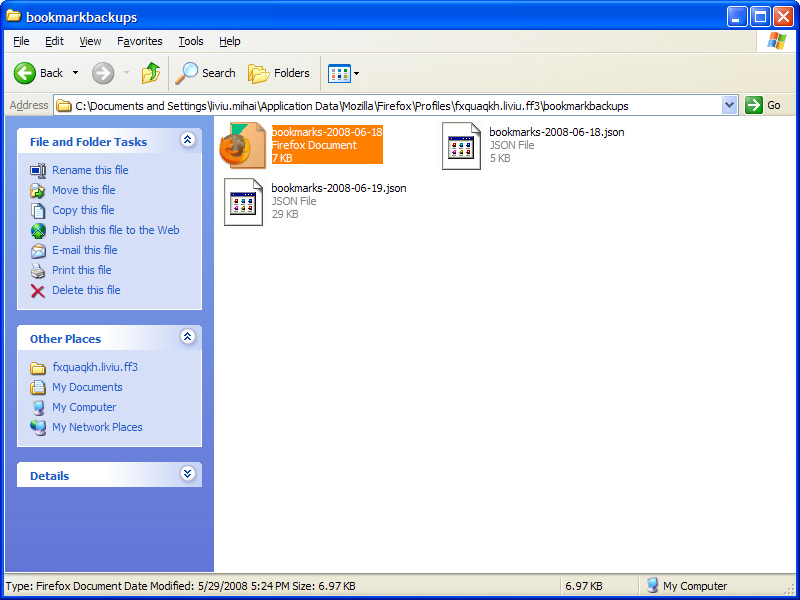The width and height of the screenshot is (800, 600).
Task: Click 6.97 KB size in status bar
Action: (x=584, y=586)
